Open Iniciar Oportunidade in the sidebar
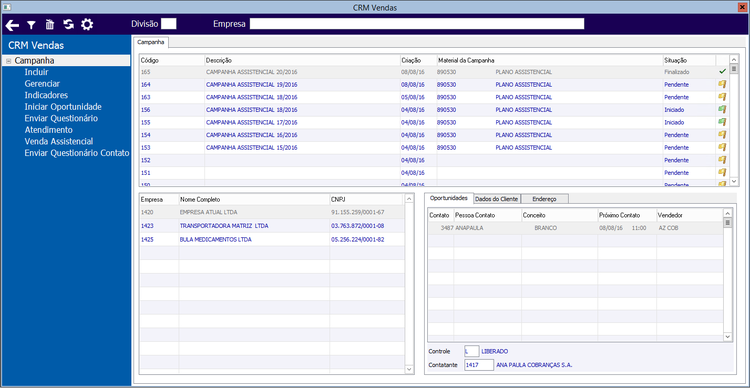Image resolution: width=750 pixels, height=388 pixels. pos(63,107)
